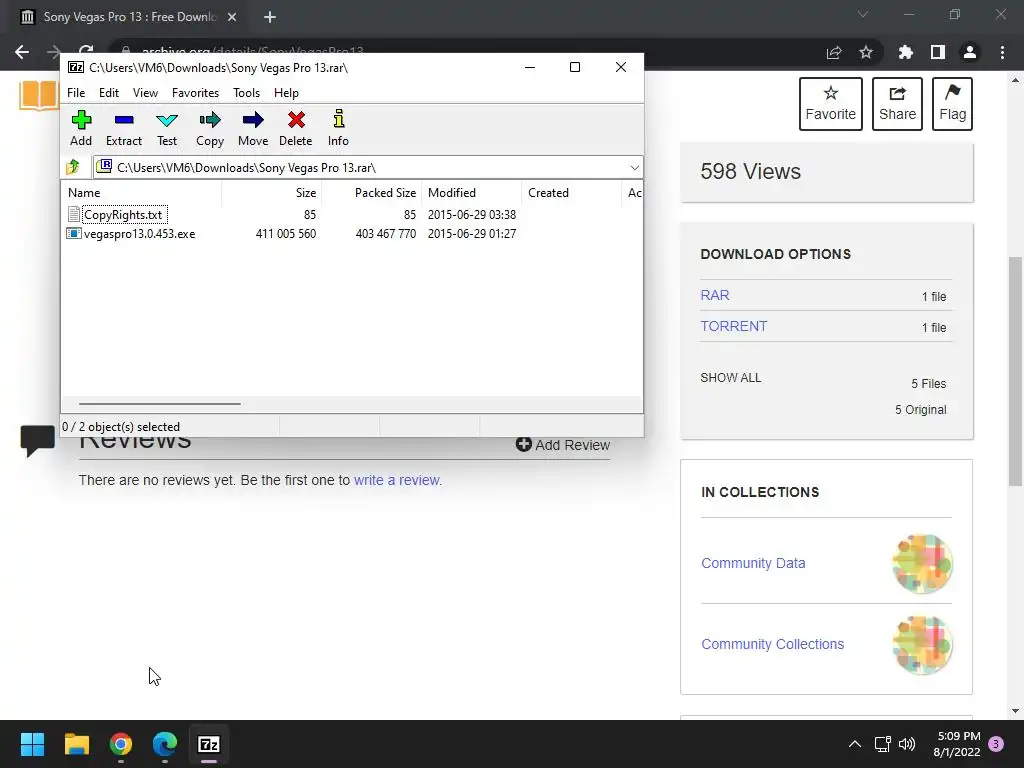
Task: Click the 7-Zip taskbar icon
Action: [x=209, y=744]
